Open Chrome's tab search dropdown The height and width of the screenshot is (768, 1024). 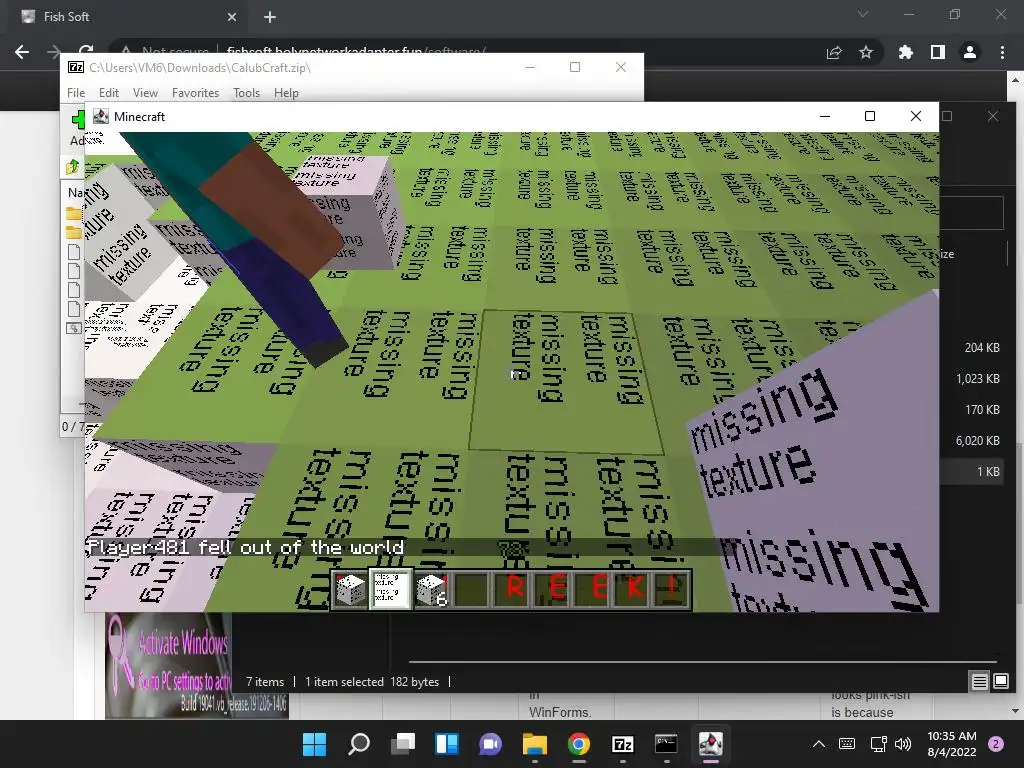(863, 14)
